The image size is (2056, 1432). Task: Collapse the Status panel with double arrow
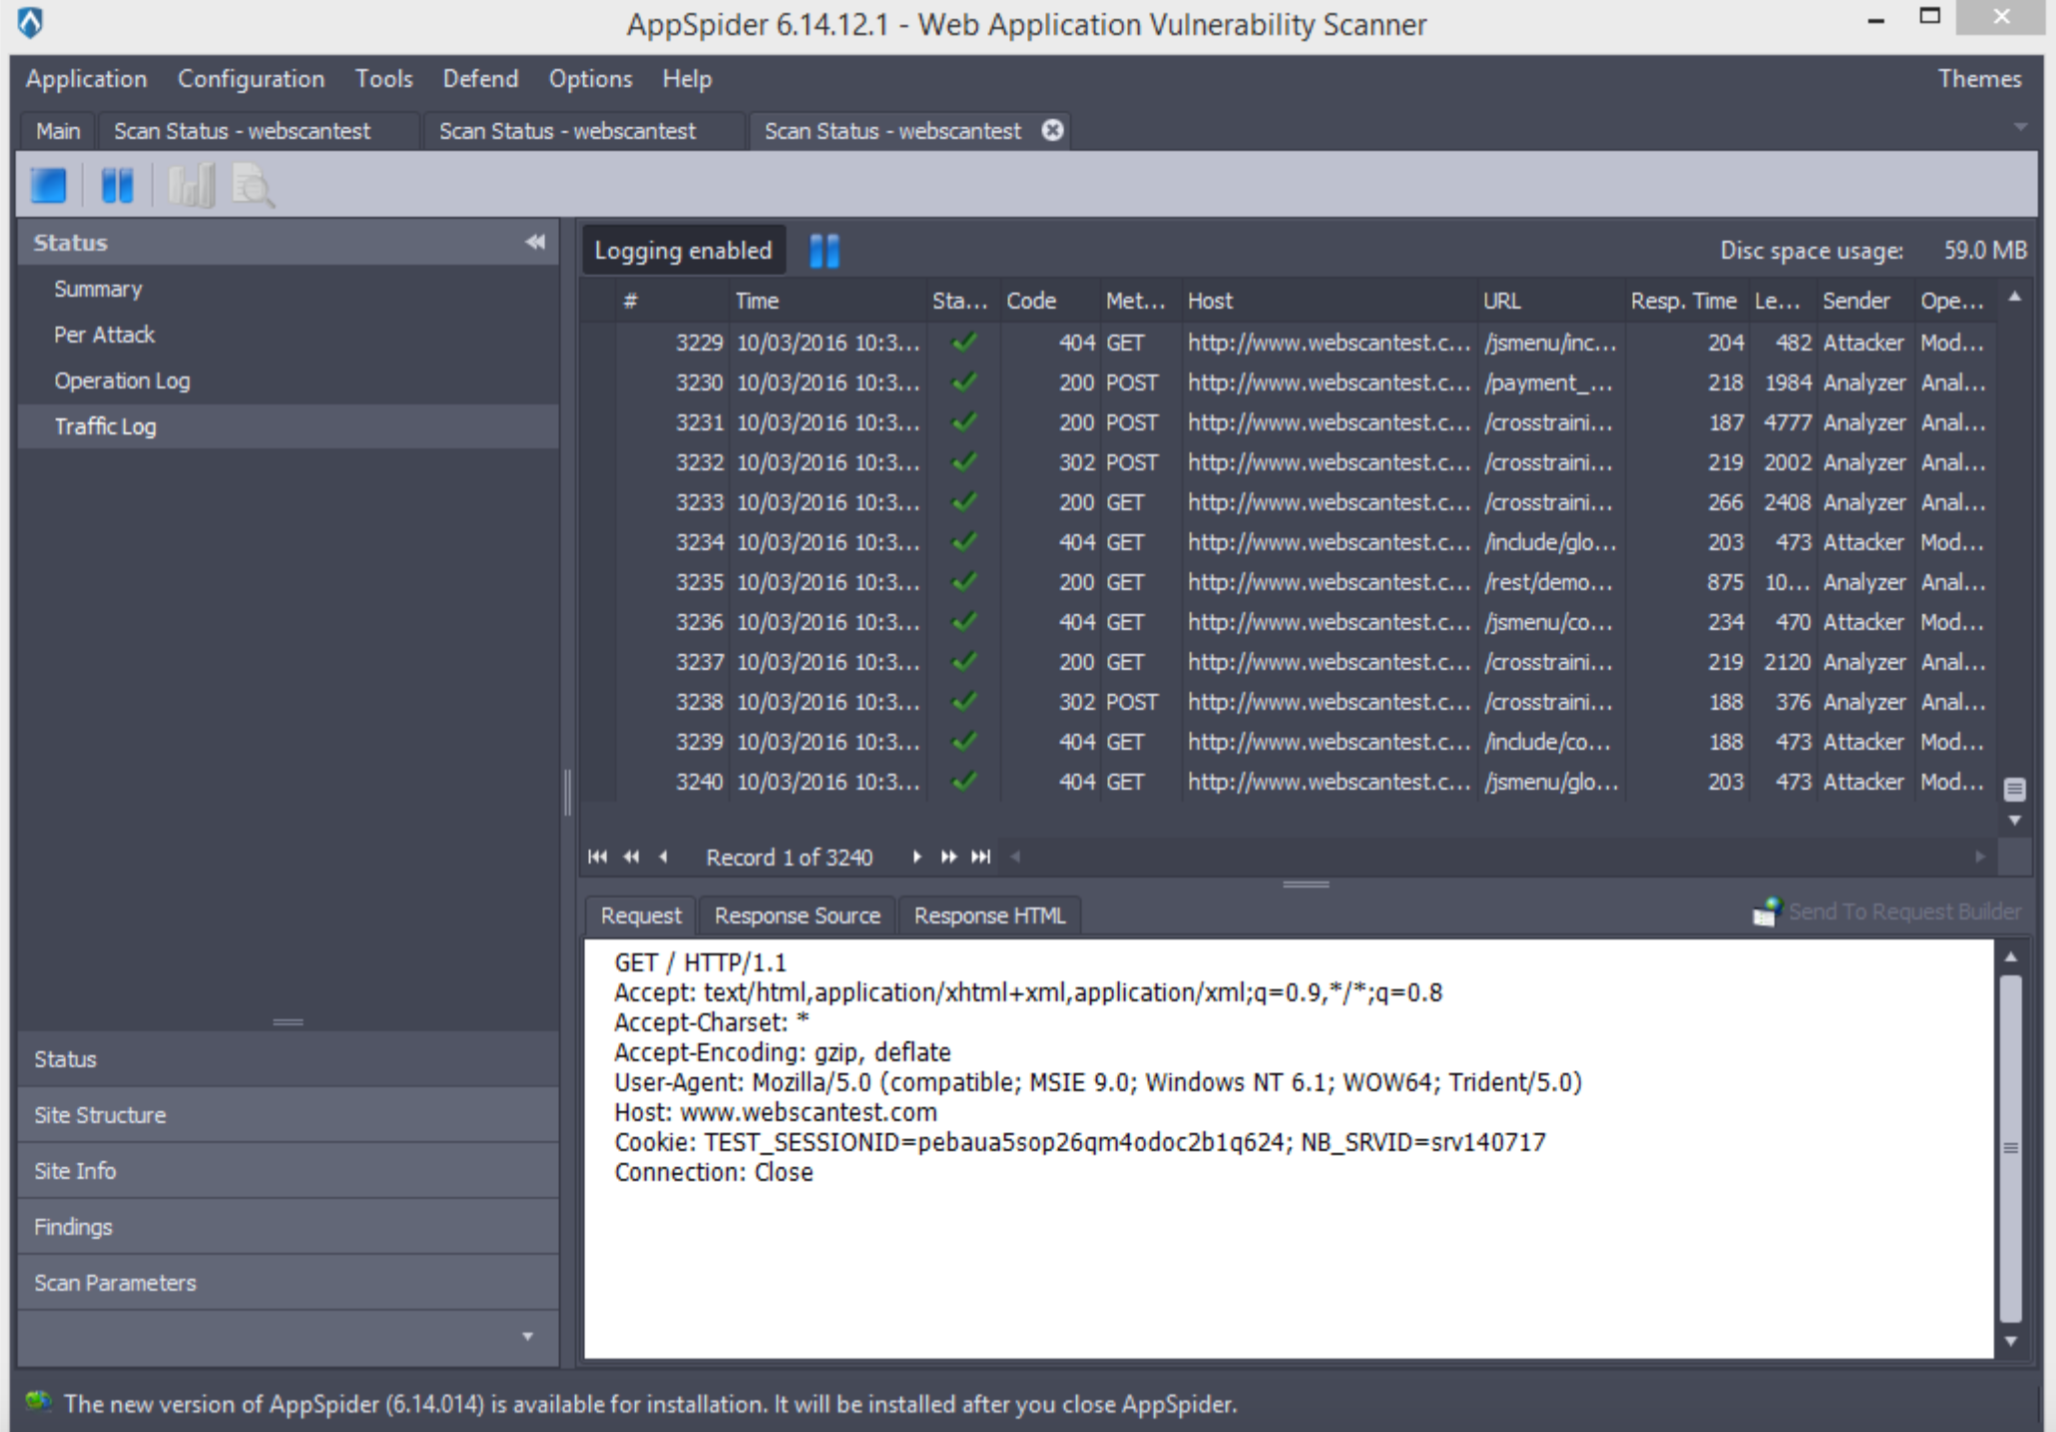tap(536, 242)
